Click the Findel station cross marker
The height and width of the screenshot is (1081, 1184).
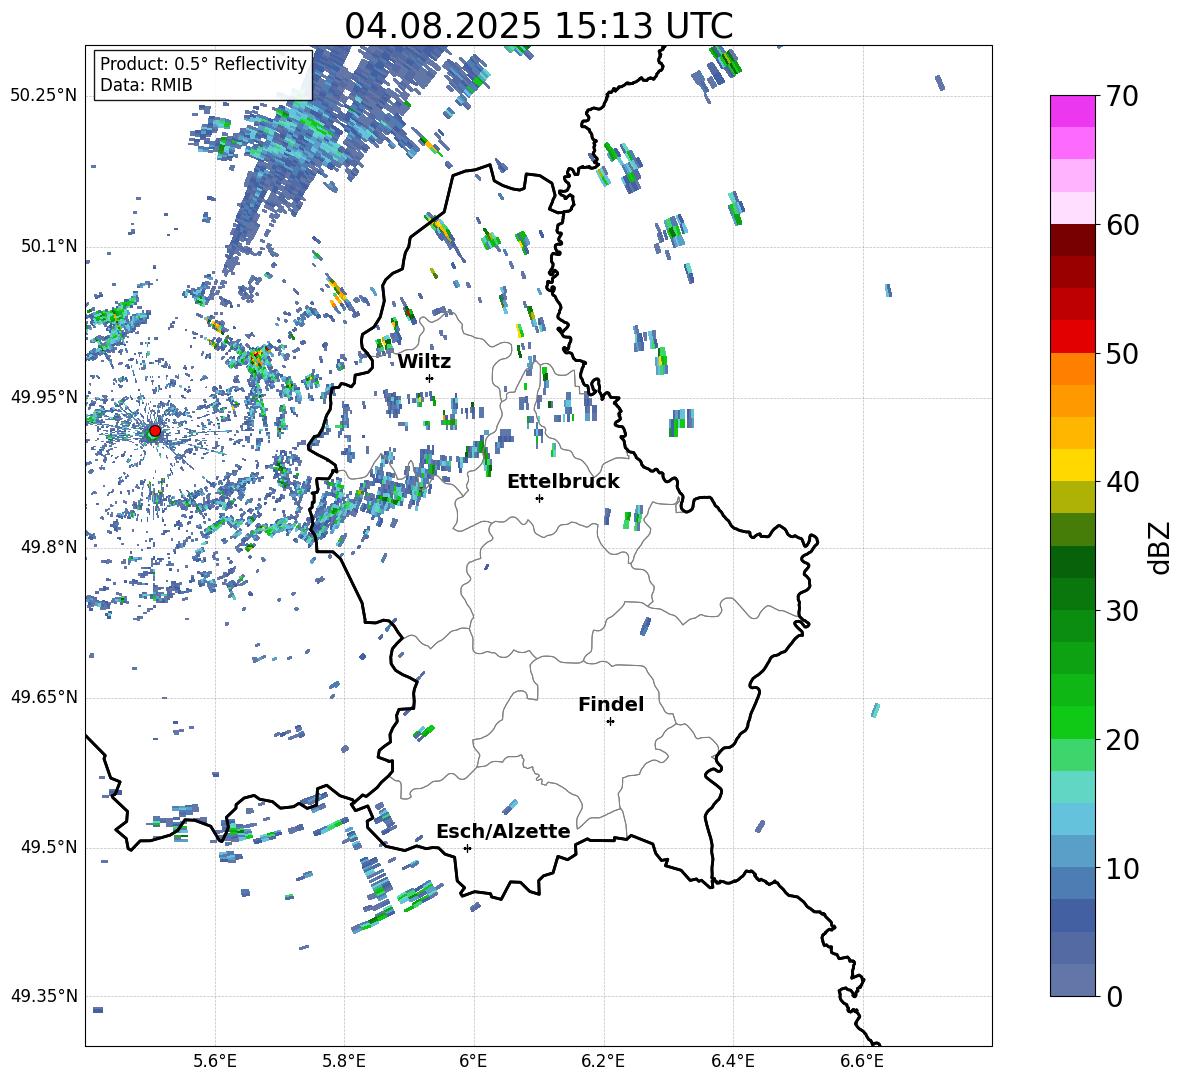610,722
